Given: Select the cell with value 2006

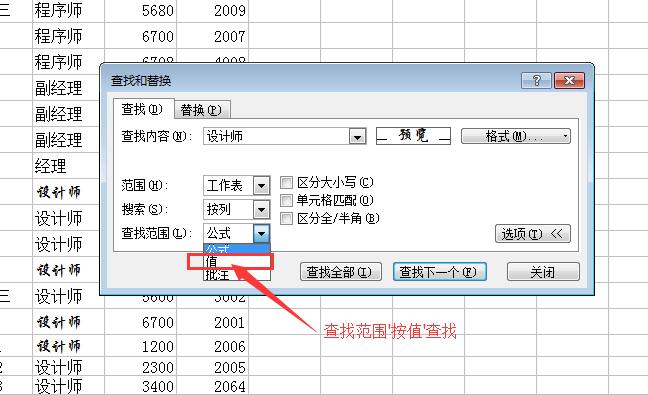Looking at the screenshot, I should tap(212, 346).
